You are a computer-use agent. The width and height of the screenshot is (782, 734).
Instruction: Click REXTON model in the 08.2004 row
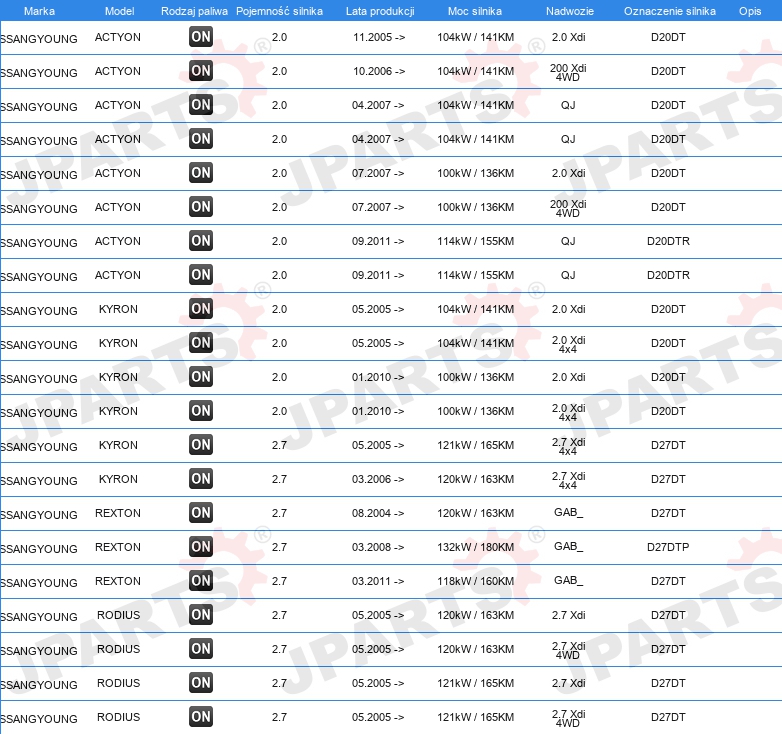pos(118,513)
